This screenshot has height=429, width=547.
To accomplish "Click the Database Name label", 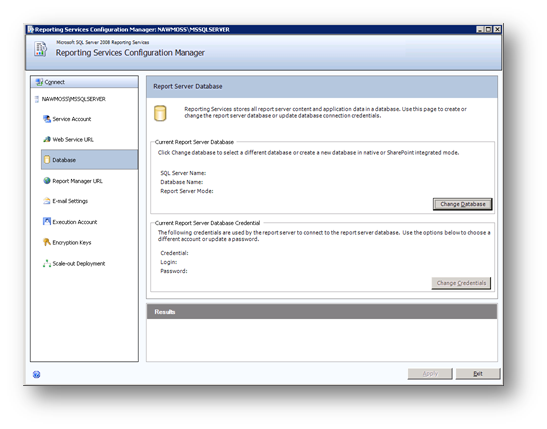I will [182, 182].
